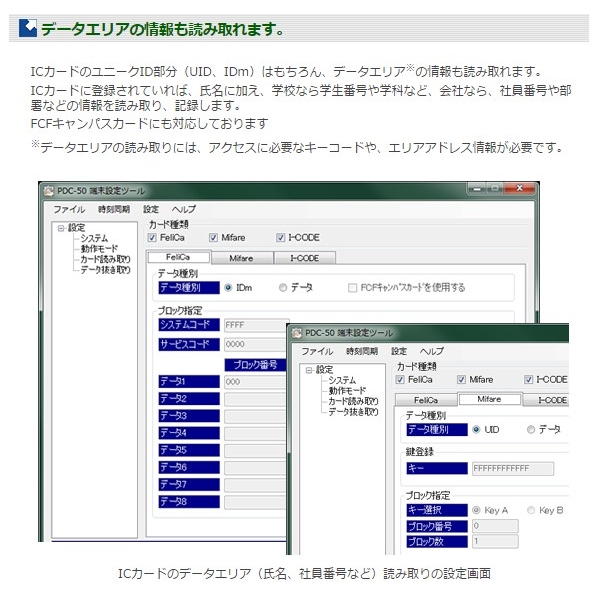Select システム in front window tree
595x595 pixels.
(x=342, y=380)
